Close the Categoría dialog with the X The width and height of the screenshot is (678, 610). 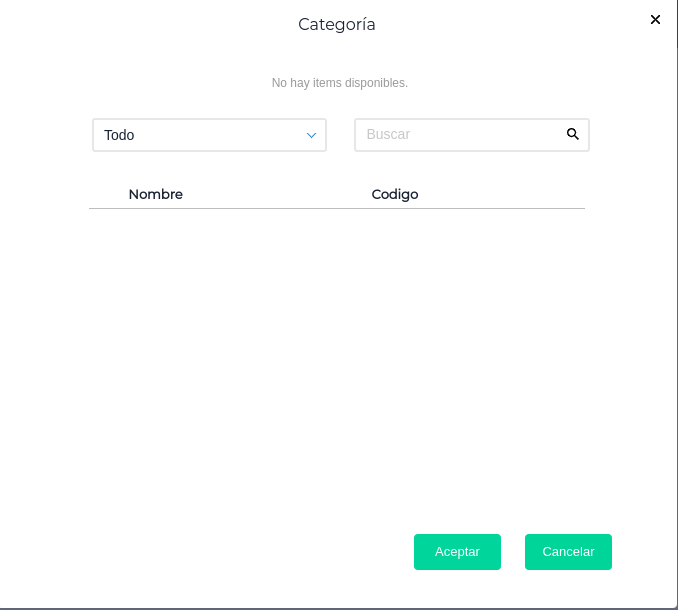(x=655, y=20)
